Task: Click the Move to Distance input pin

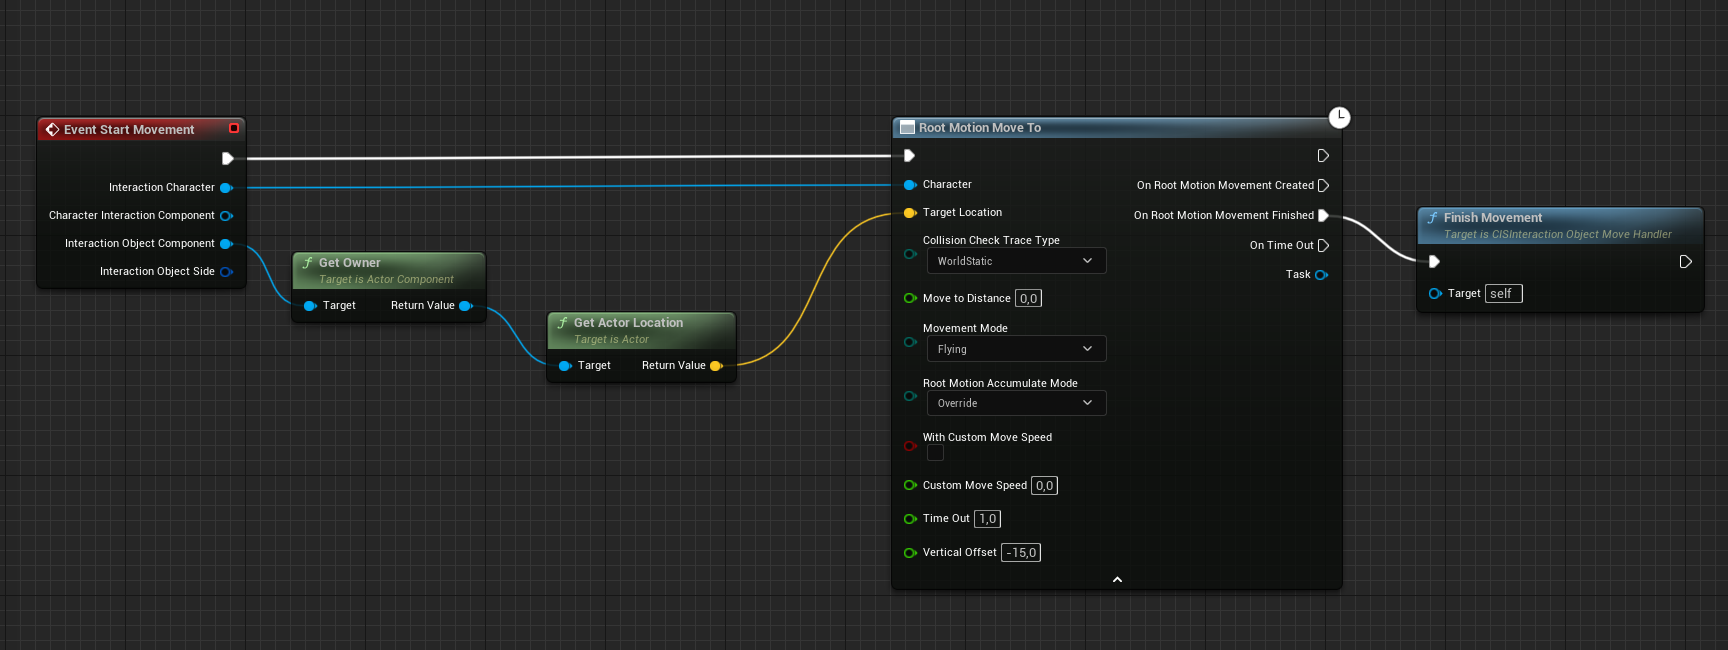Action: click(x=910, y=298)
